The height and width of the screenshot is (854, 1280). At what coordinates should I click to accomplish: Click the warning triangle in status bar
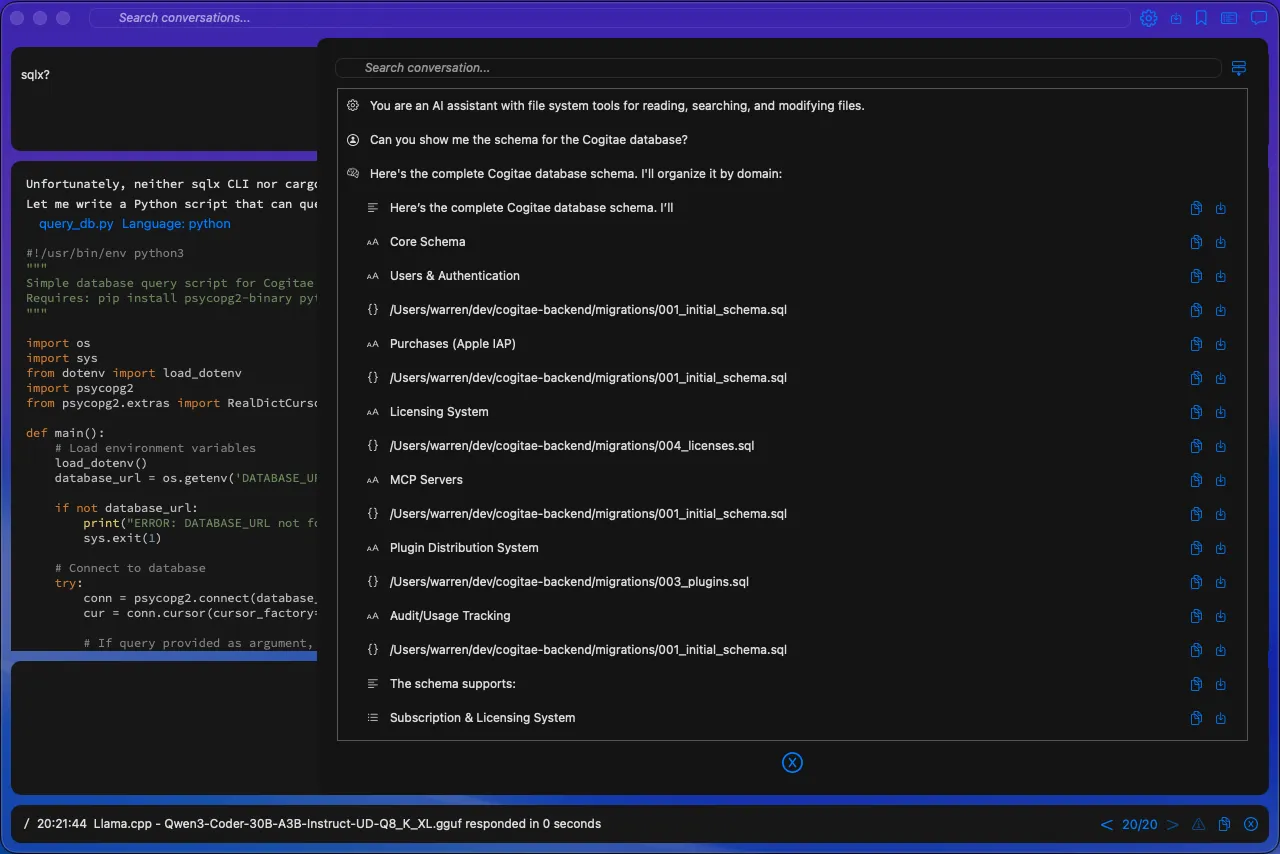pyautogui.click(x=1198, y=825)
